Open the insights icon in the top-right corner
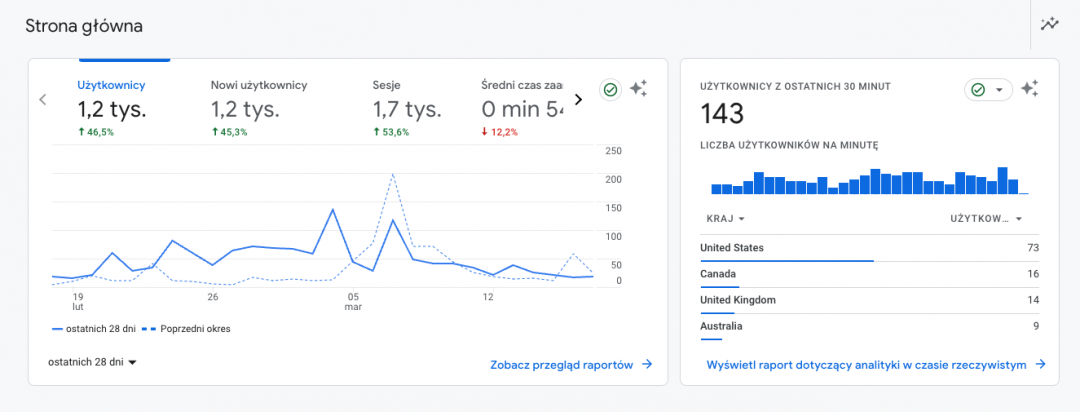Image resolution: width=1080 pixels, height=412 pixels. point(1049,25)
